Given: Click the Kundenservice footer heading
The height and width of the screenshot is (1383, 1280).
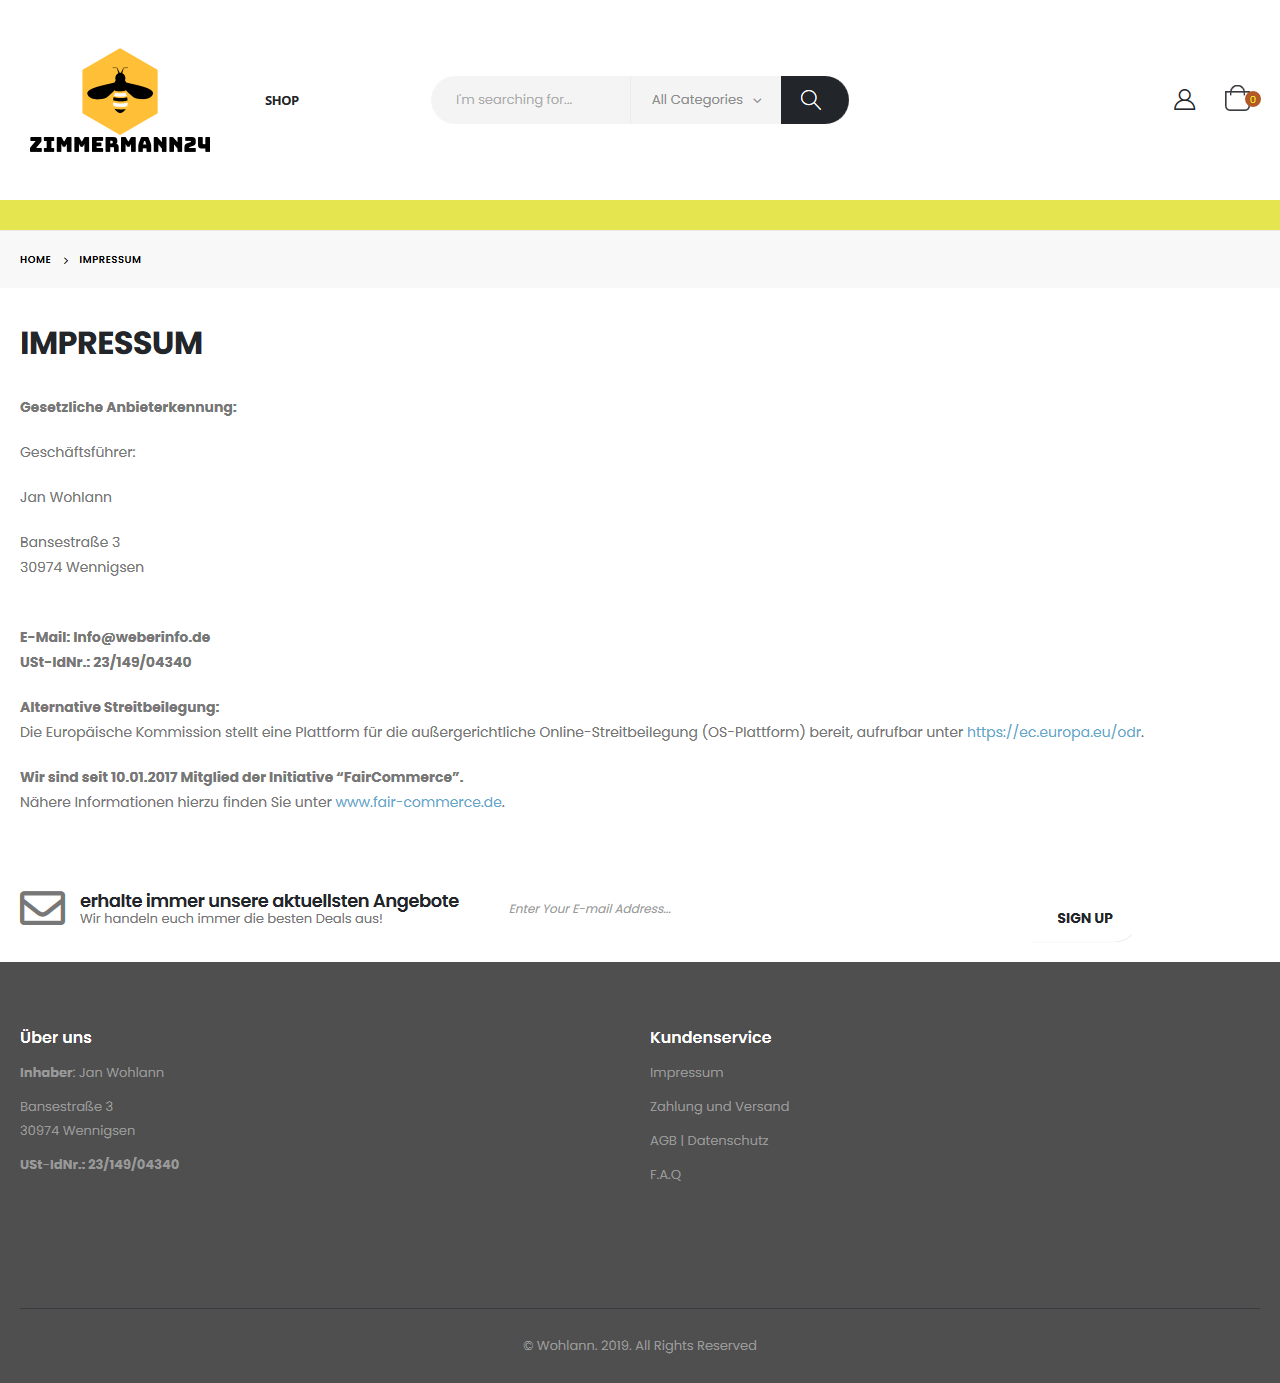Looking at the screenshot, I should (711, 1037).
